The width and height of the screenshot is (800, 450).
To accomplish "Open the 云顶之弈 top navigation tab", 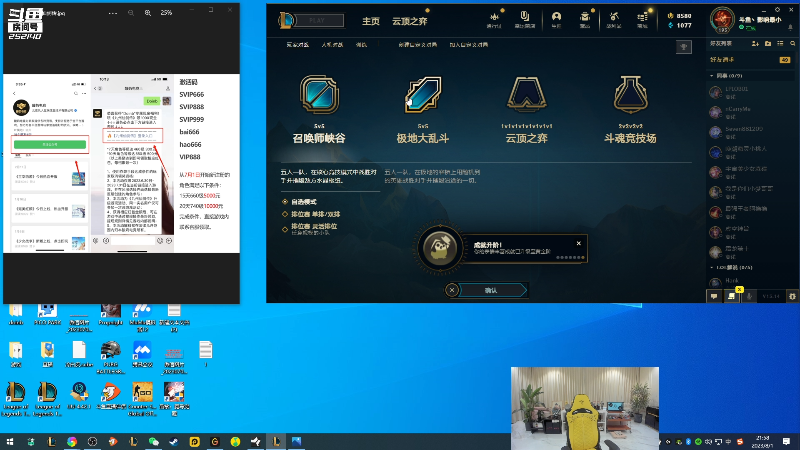I will pos(410,21).
